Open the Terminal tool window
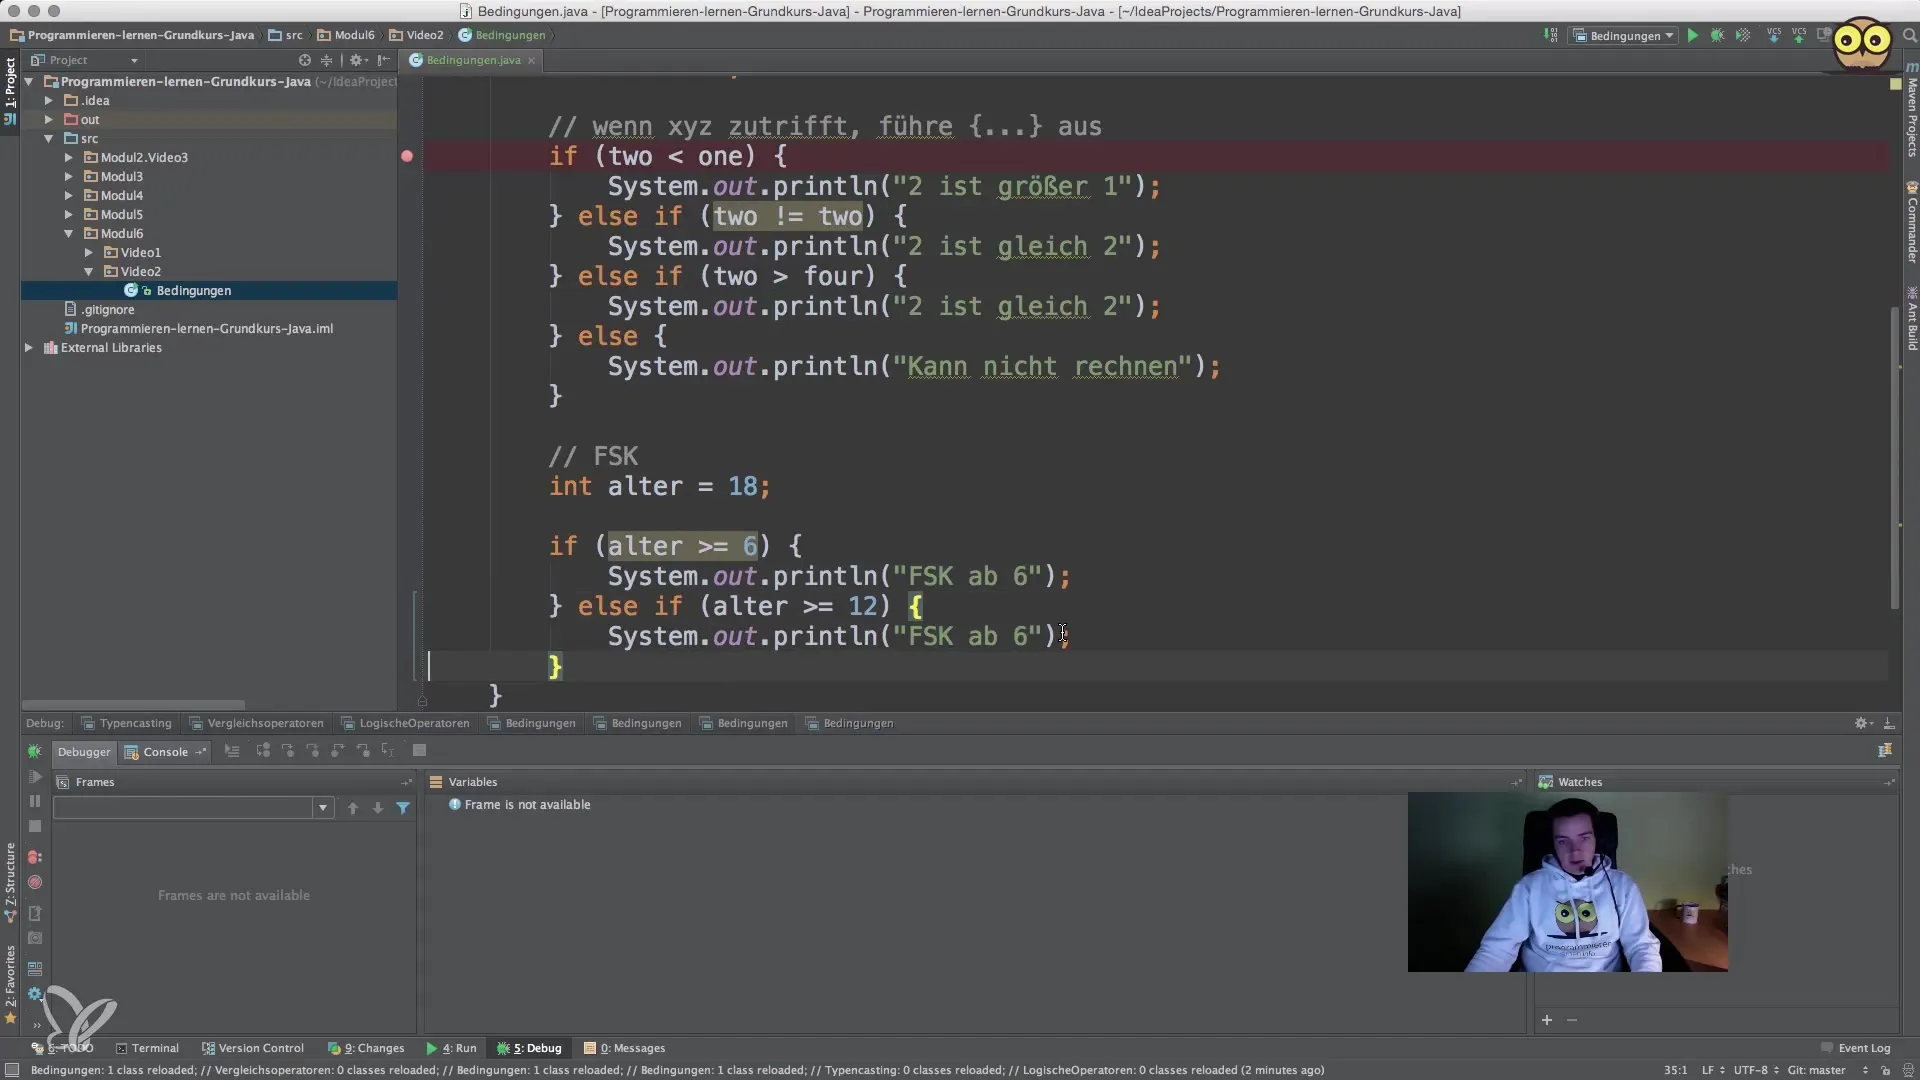 click(147, 1048)
